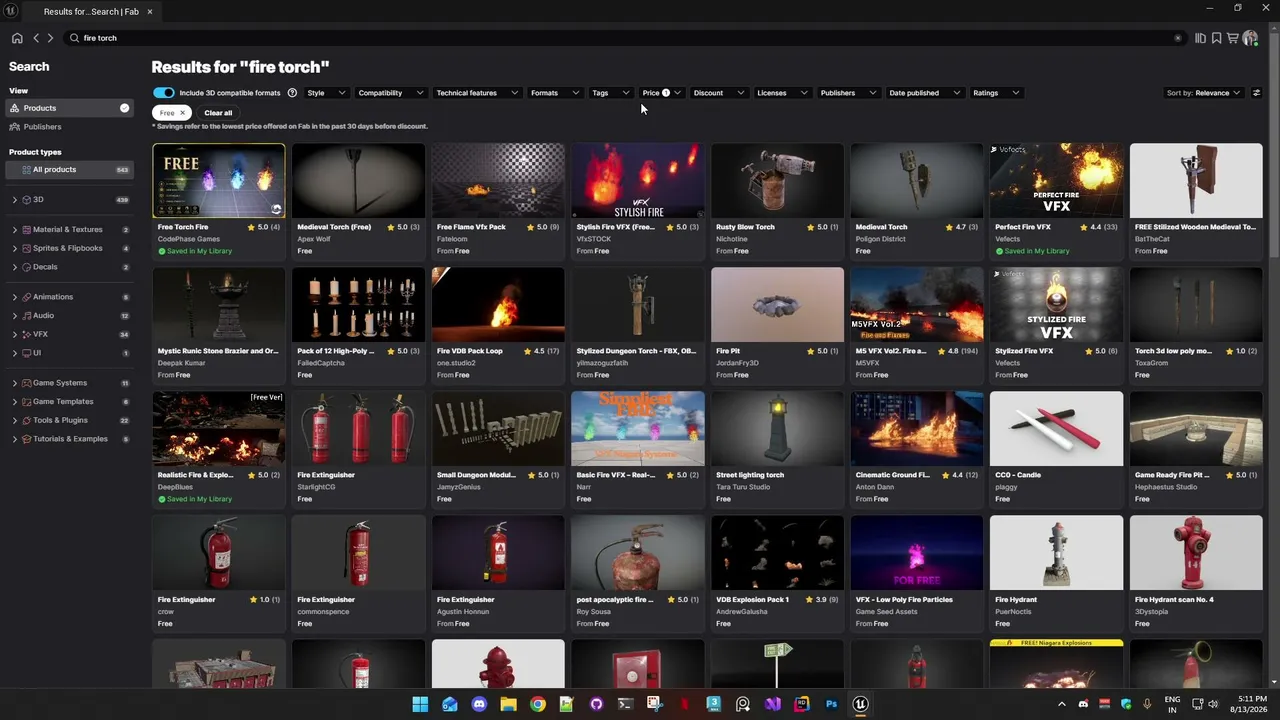Image resolution: width=1280 pixels, height=720 pixels.
Task: Open My Library icon in top bar
Action: [x=1201, y=38]
